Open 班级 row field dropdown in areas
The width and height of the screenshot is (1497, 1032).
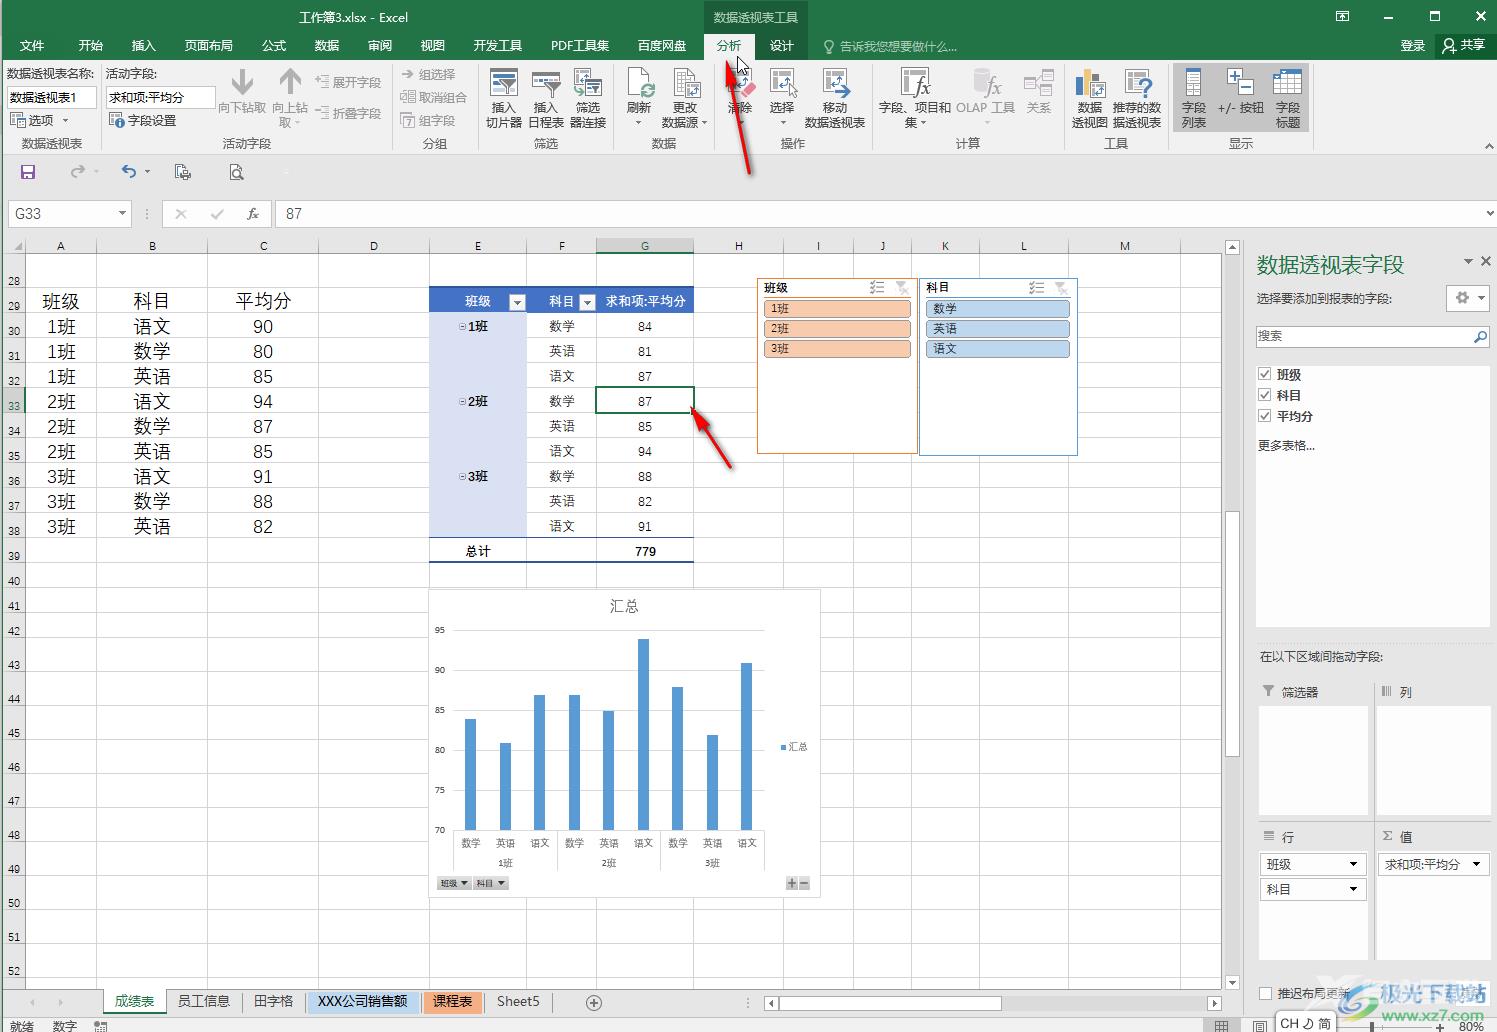click(1353, 864)
